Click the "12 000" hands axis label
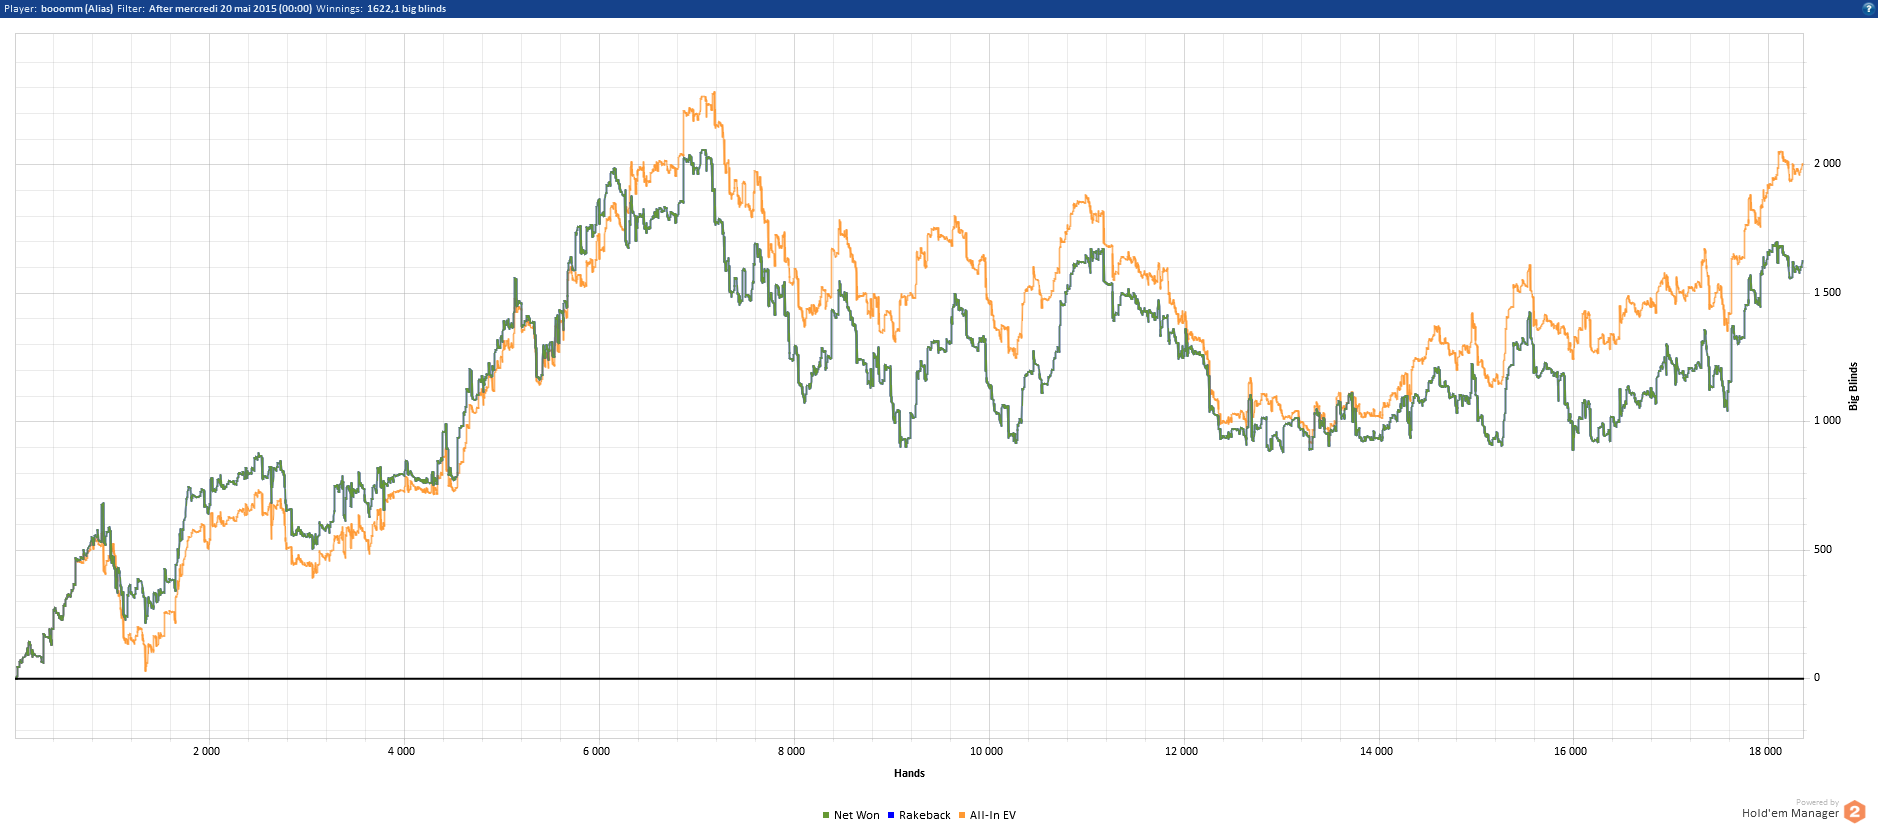 [1181, 751]
